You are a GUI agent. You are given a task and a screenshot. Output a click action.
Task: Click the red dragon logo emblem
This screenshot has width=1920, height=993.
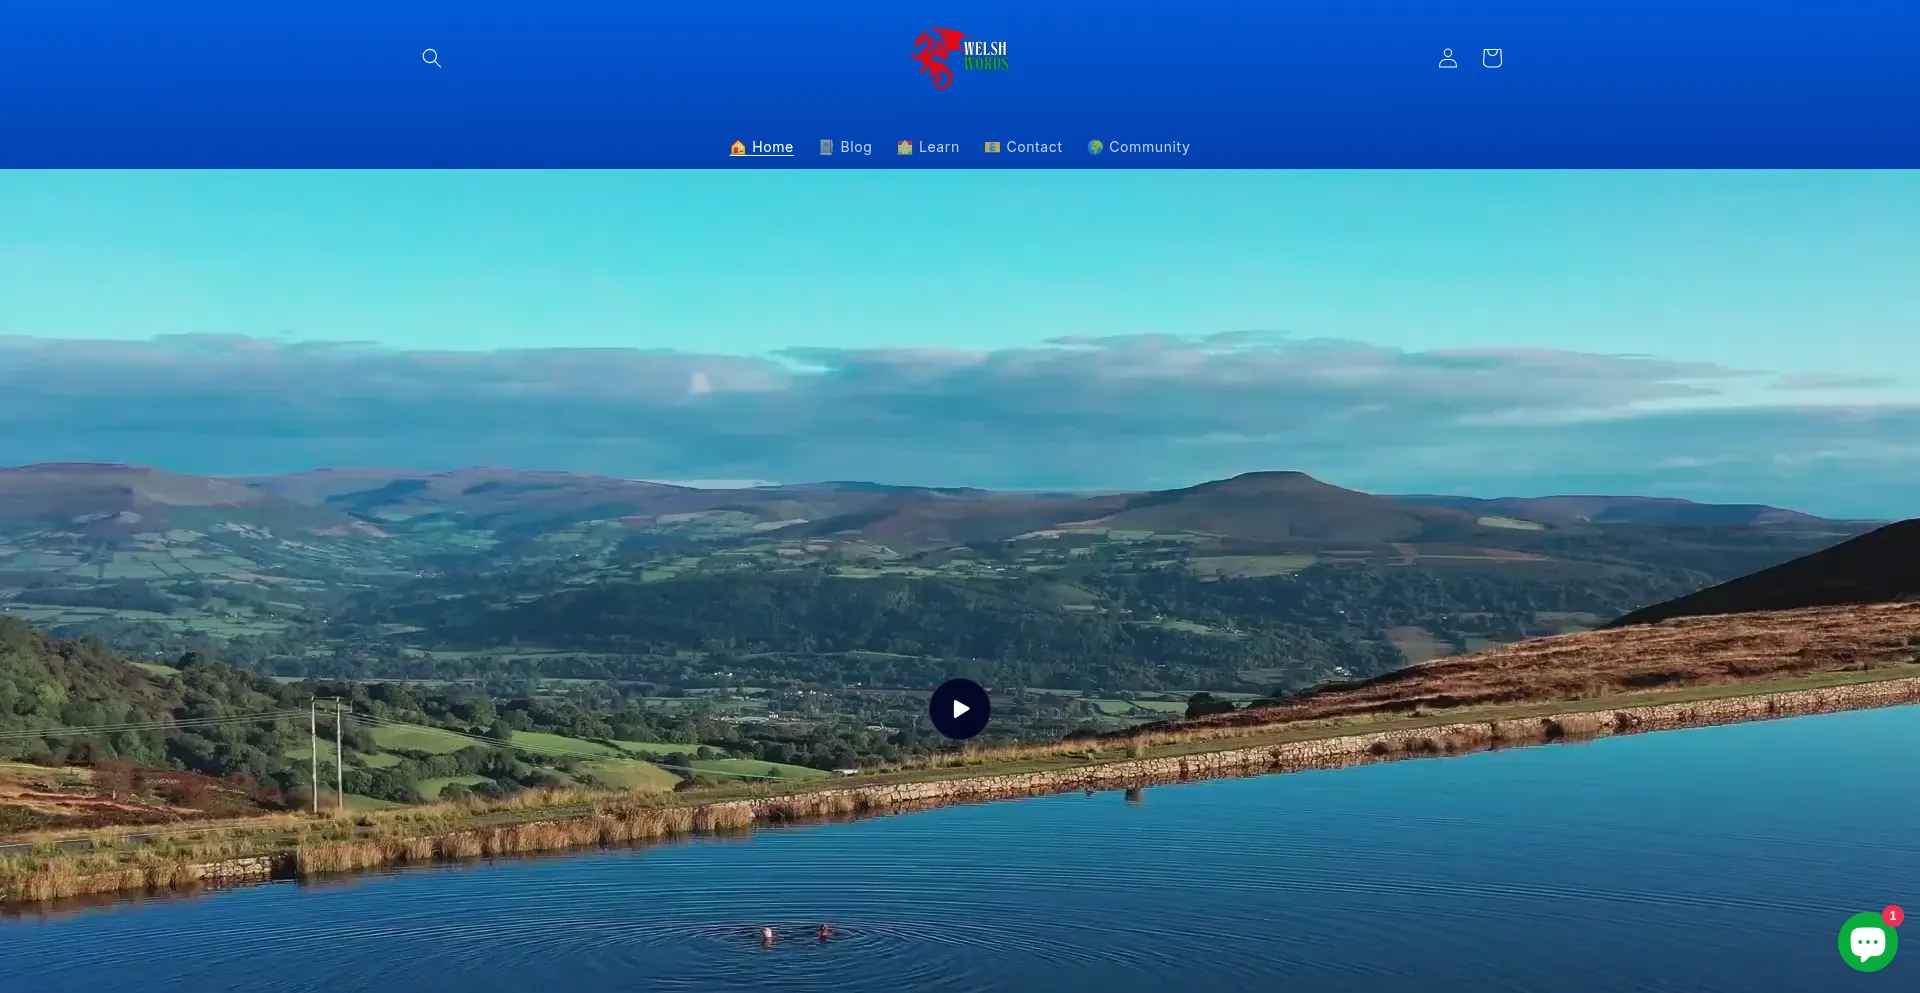(x=937, y=58)
